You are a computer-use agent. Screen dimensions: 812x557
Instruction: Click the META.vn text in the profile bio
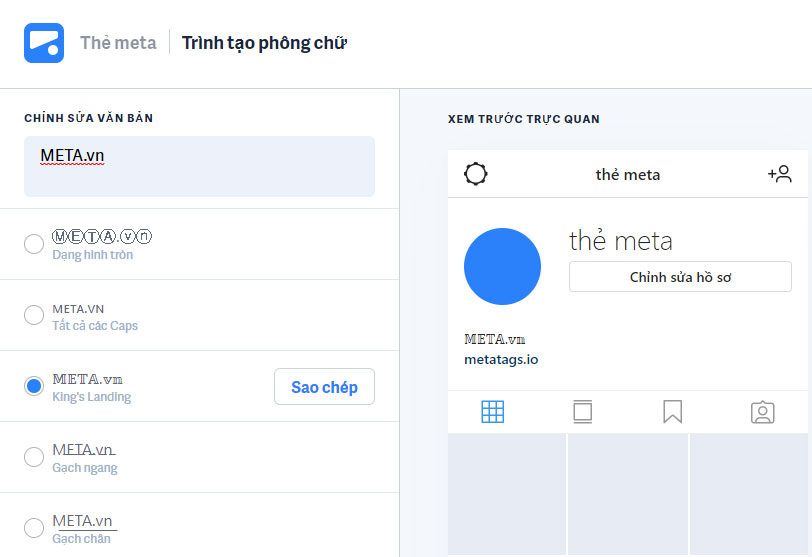click(x=495, y=340)
